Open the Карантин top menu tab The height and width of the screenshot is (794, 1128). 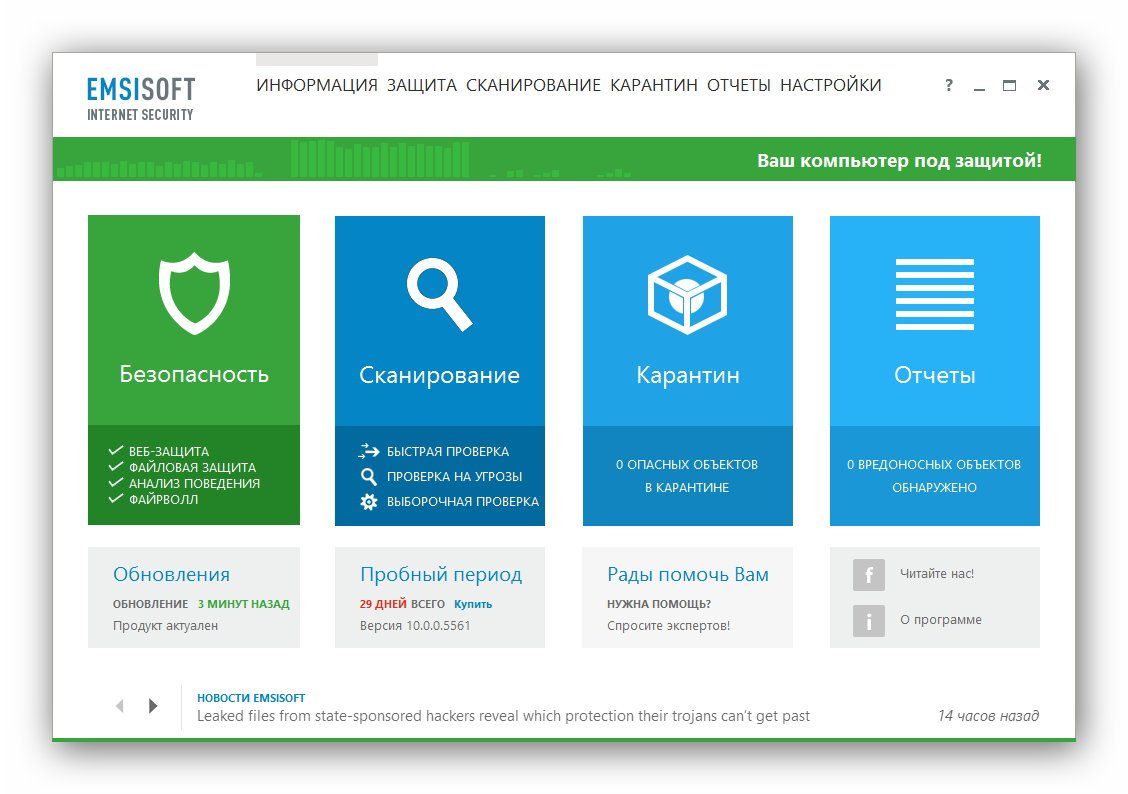[654, 85]
